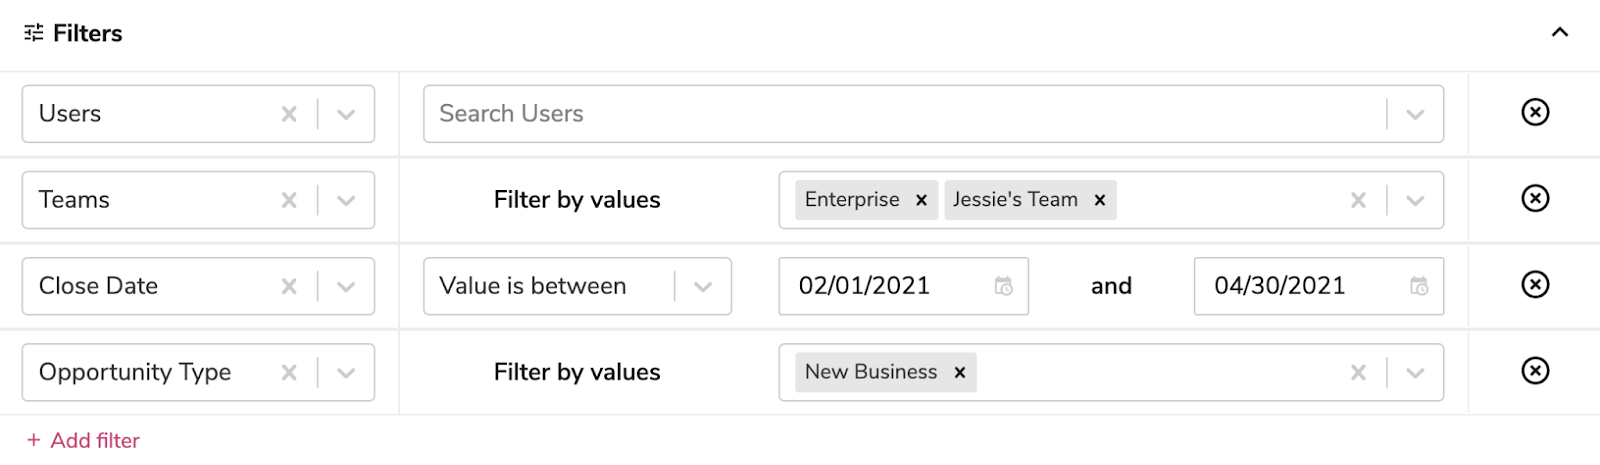Remove the Close Date filter row

tap(1535, 285)
